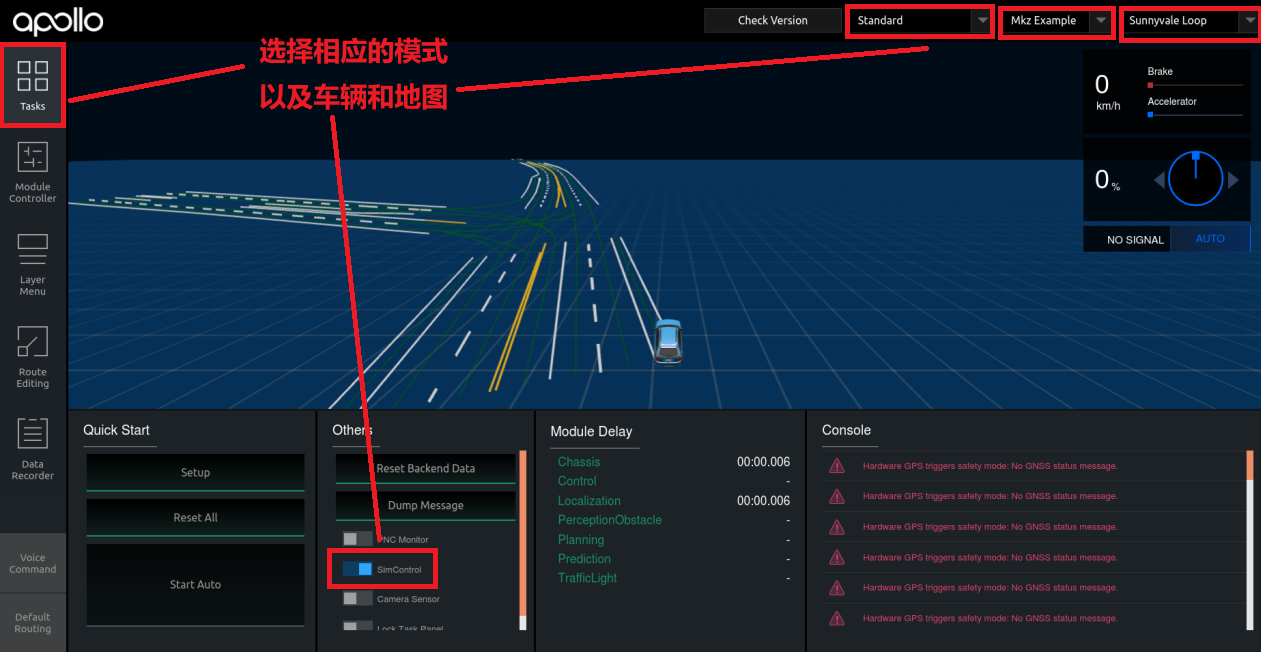This screenshot has height=652, width=1261.
Task: Disable the SimControl switch
Action: [357, 569]
